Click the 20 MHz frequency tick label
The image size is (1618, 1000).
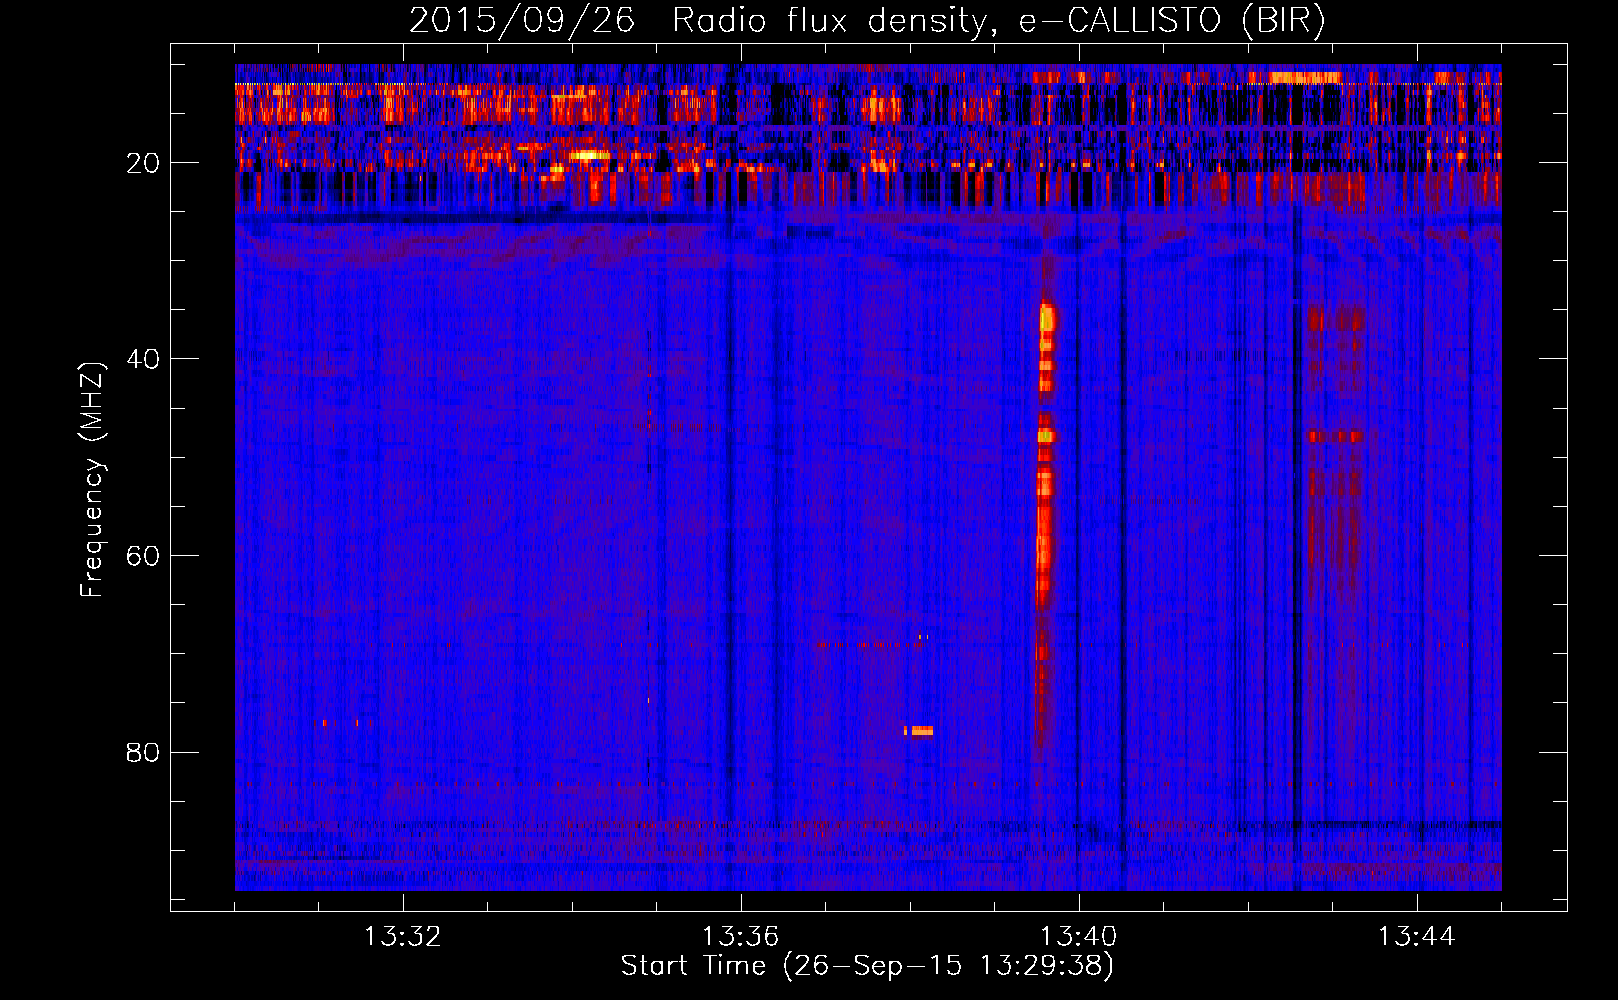(x=144, y=163)
